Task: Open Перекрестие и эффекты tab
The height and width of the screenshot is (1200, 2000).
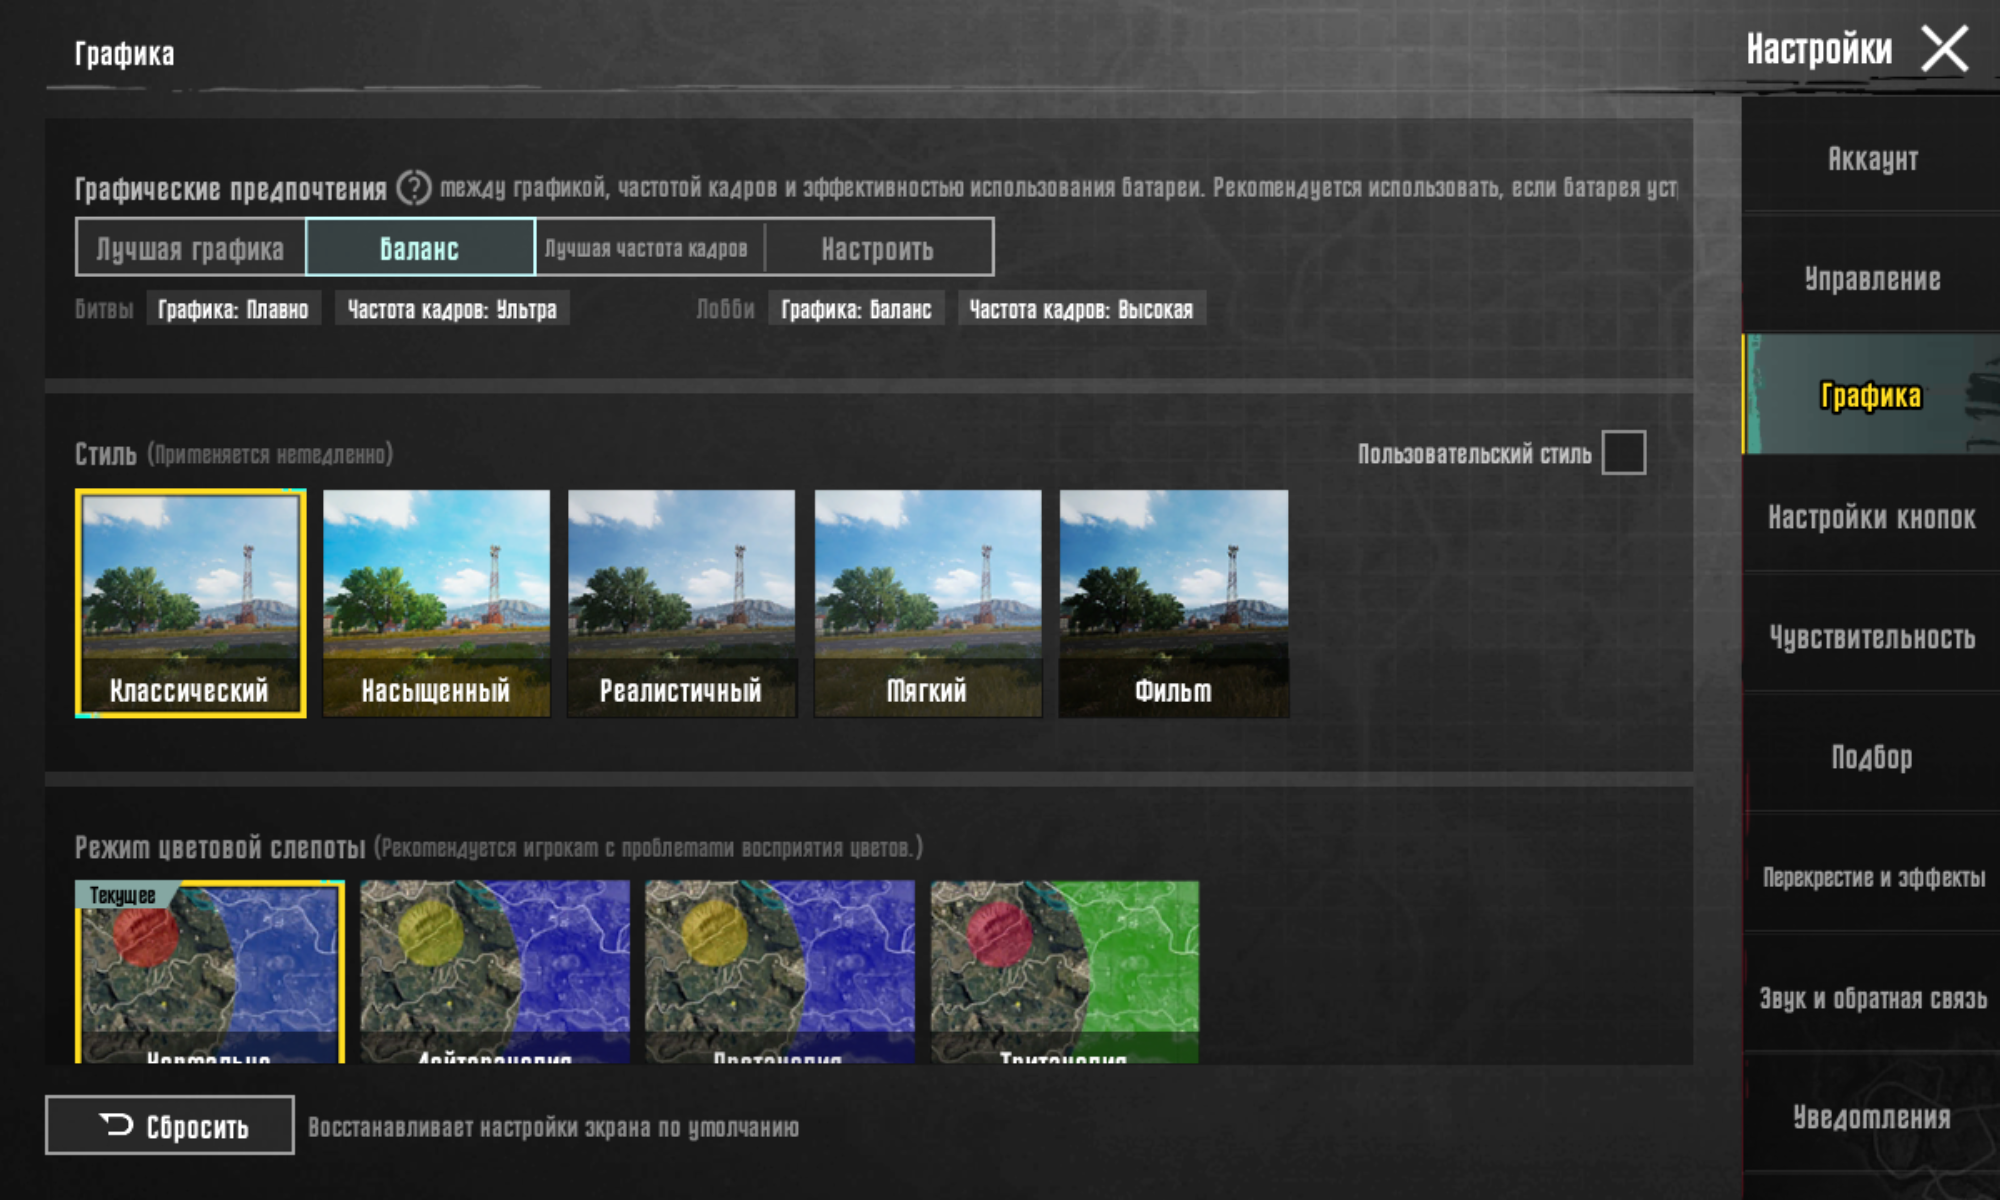Action: click(1872, 877)
